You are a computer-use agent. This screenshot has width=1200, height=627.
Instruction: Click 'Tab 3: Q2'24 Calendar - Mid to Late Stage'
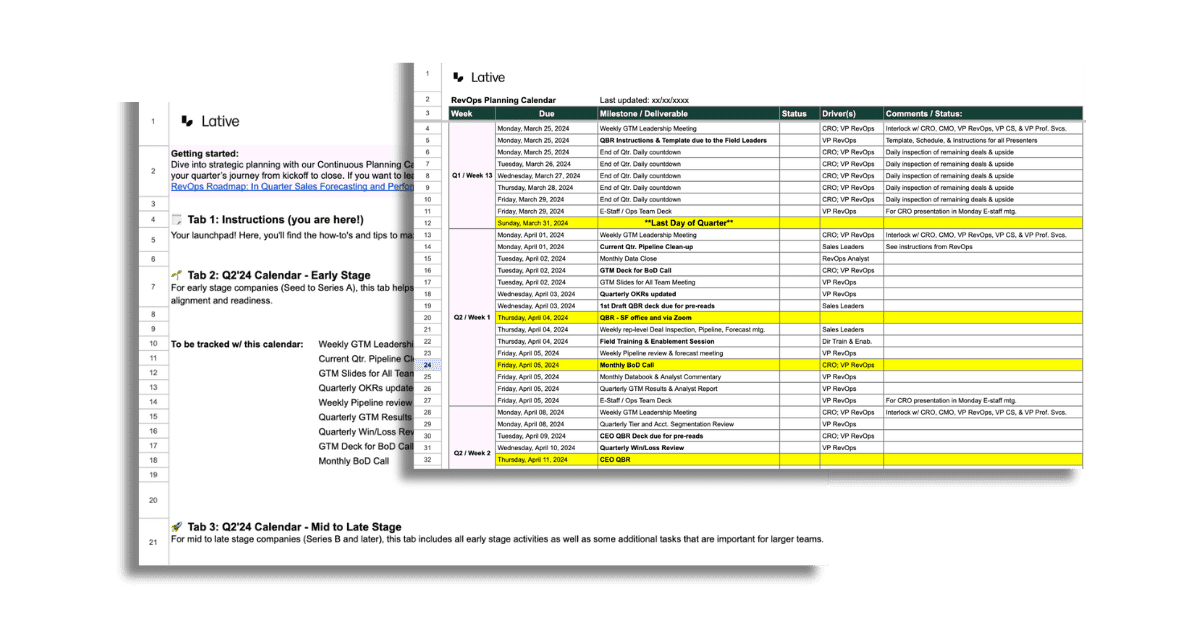point(295,527)
